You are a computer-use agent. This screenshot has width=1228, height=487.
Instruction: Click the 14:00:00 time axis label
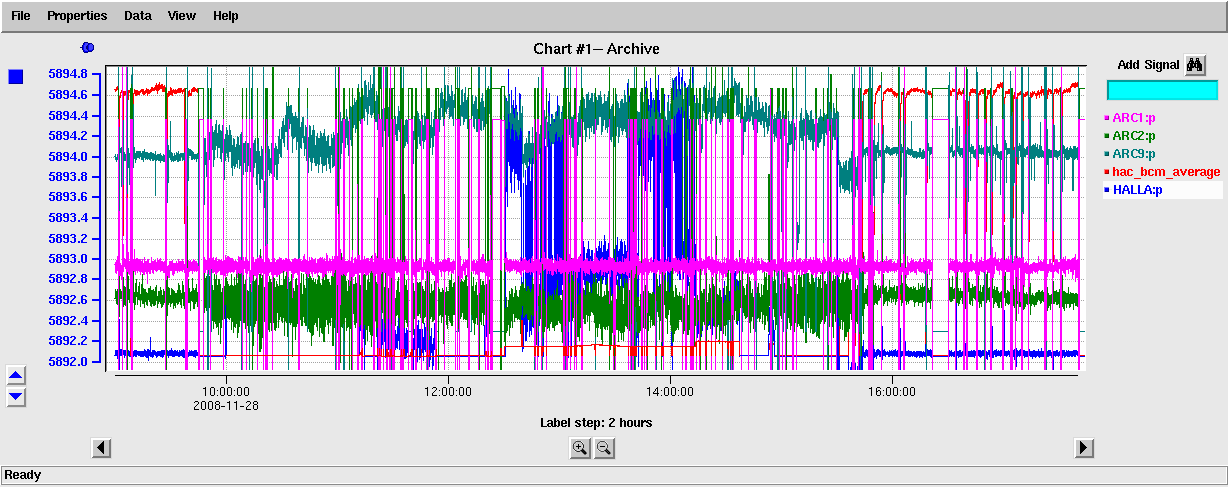pyautogui.click(x=670, y=392)
